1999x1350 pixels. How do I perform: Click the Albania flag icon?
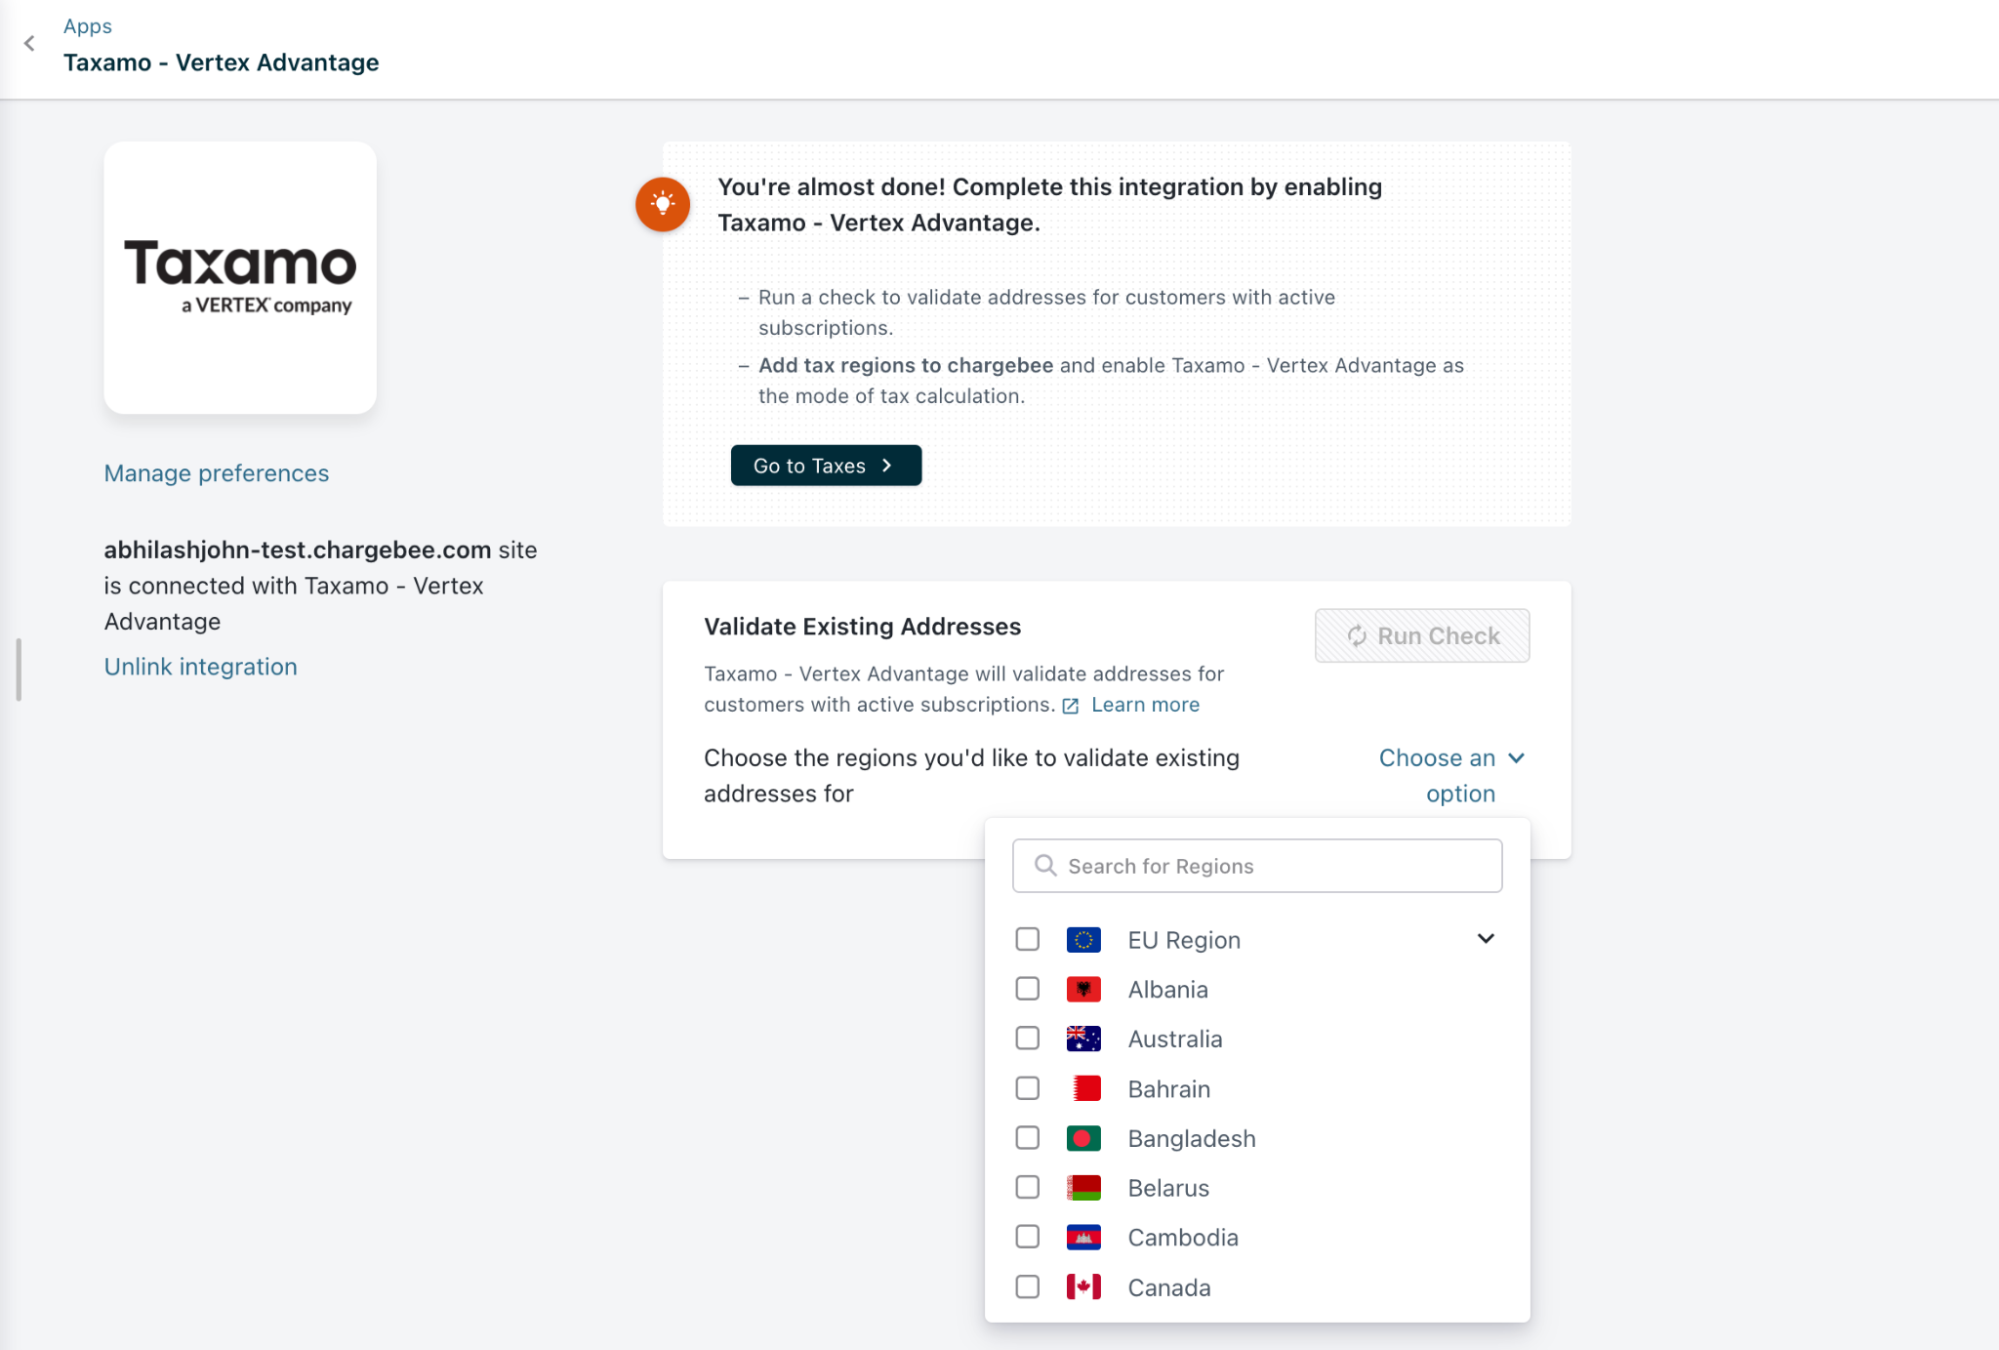point(1083,989)
